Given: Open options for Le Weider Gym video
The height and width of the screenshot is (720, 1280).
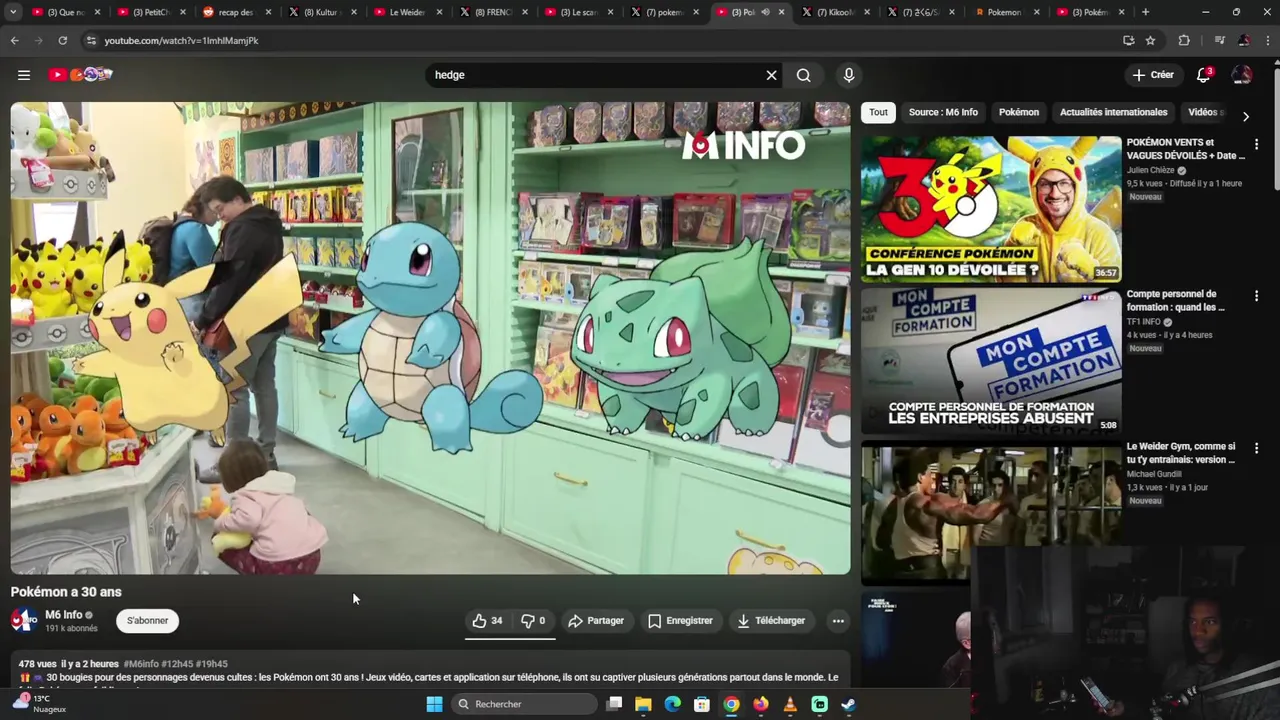Looking at the screenshot, I should click(x=1256, y=448).
